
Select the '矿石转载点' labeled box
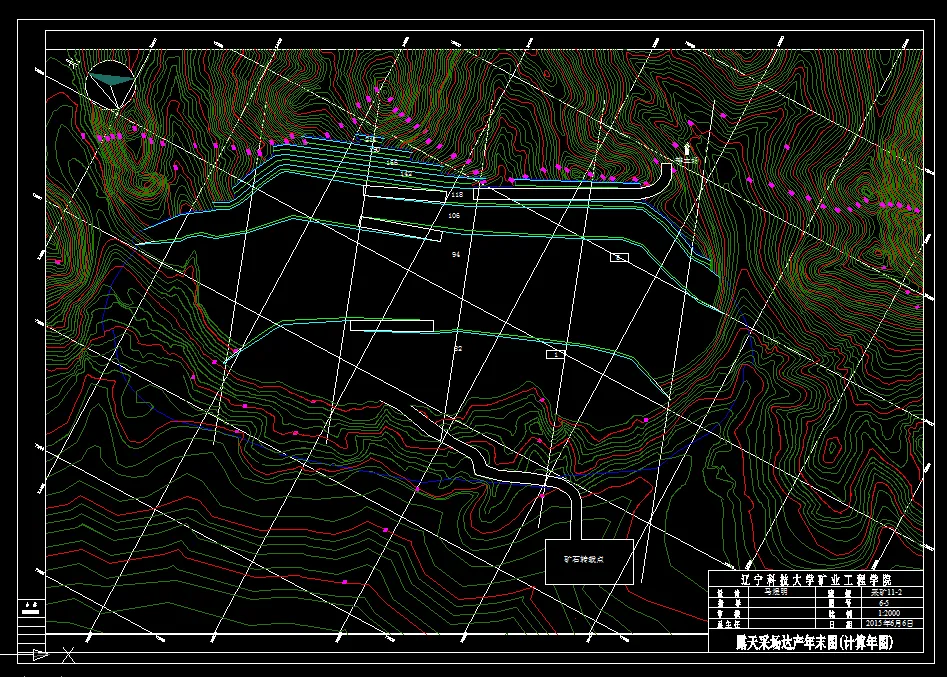pos(589,562)
